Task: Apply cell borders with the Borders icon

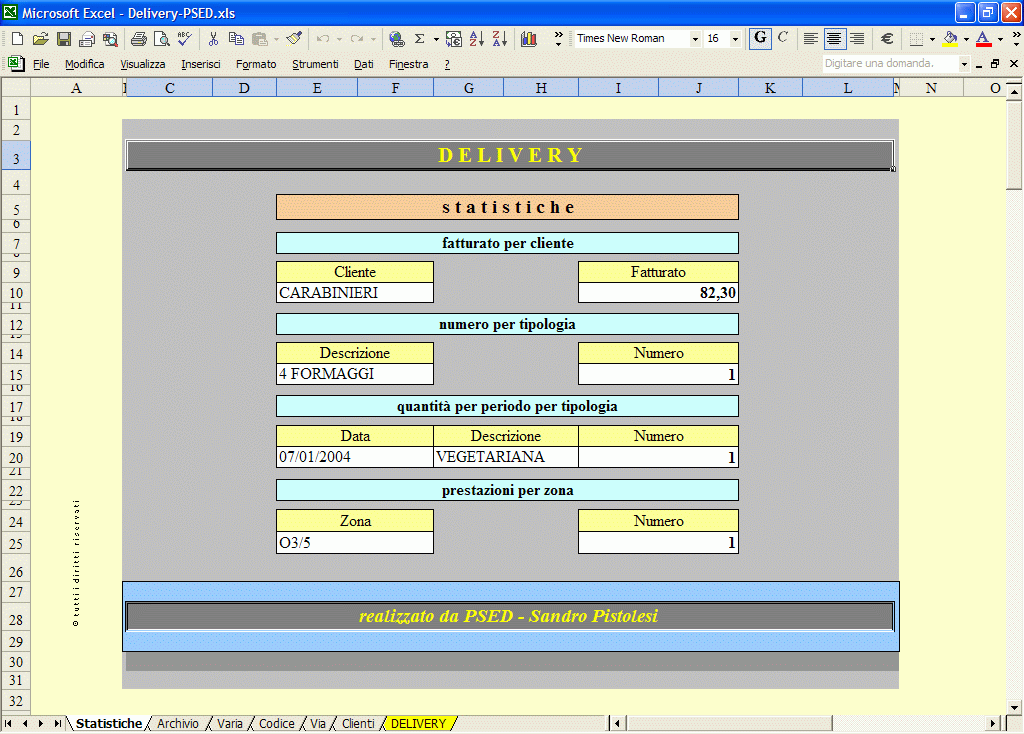Action: [916, 39]
